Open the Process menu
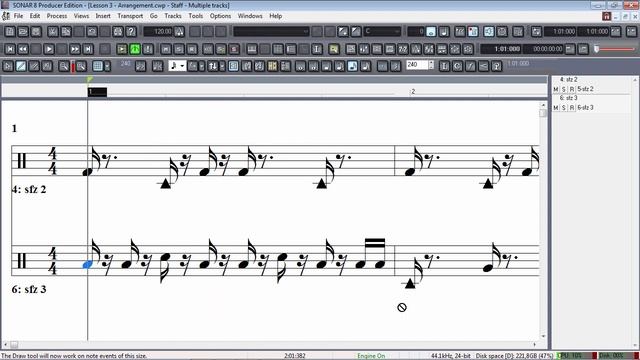Viewport: 640px width, 360px height. pos(57,16)
